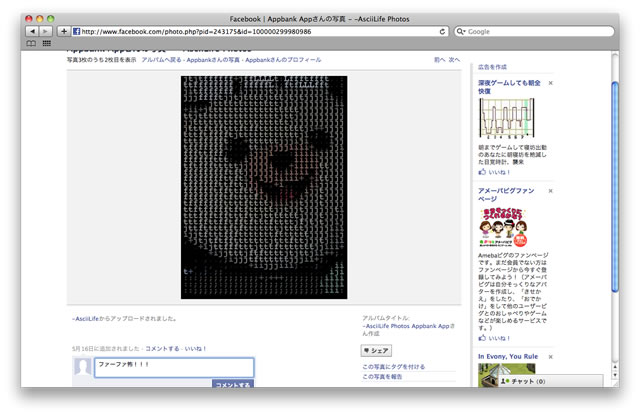Open the チャット chat bar
The image size is (640, 416).
point(549,381)
